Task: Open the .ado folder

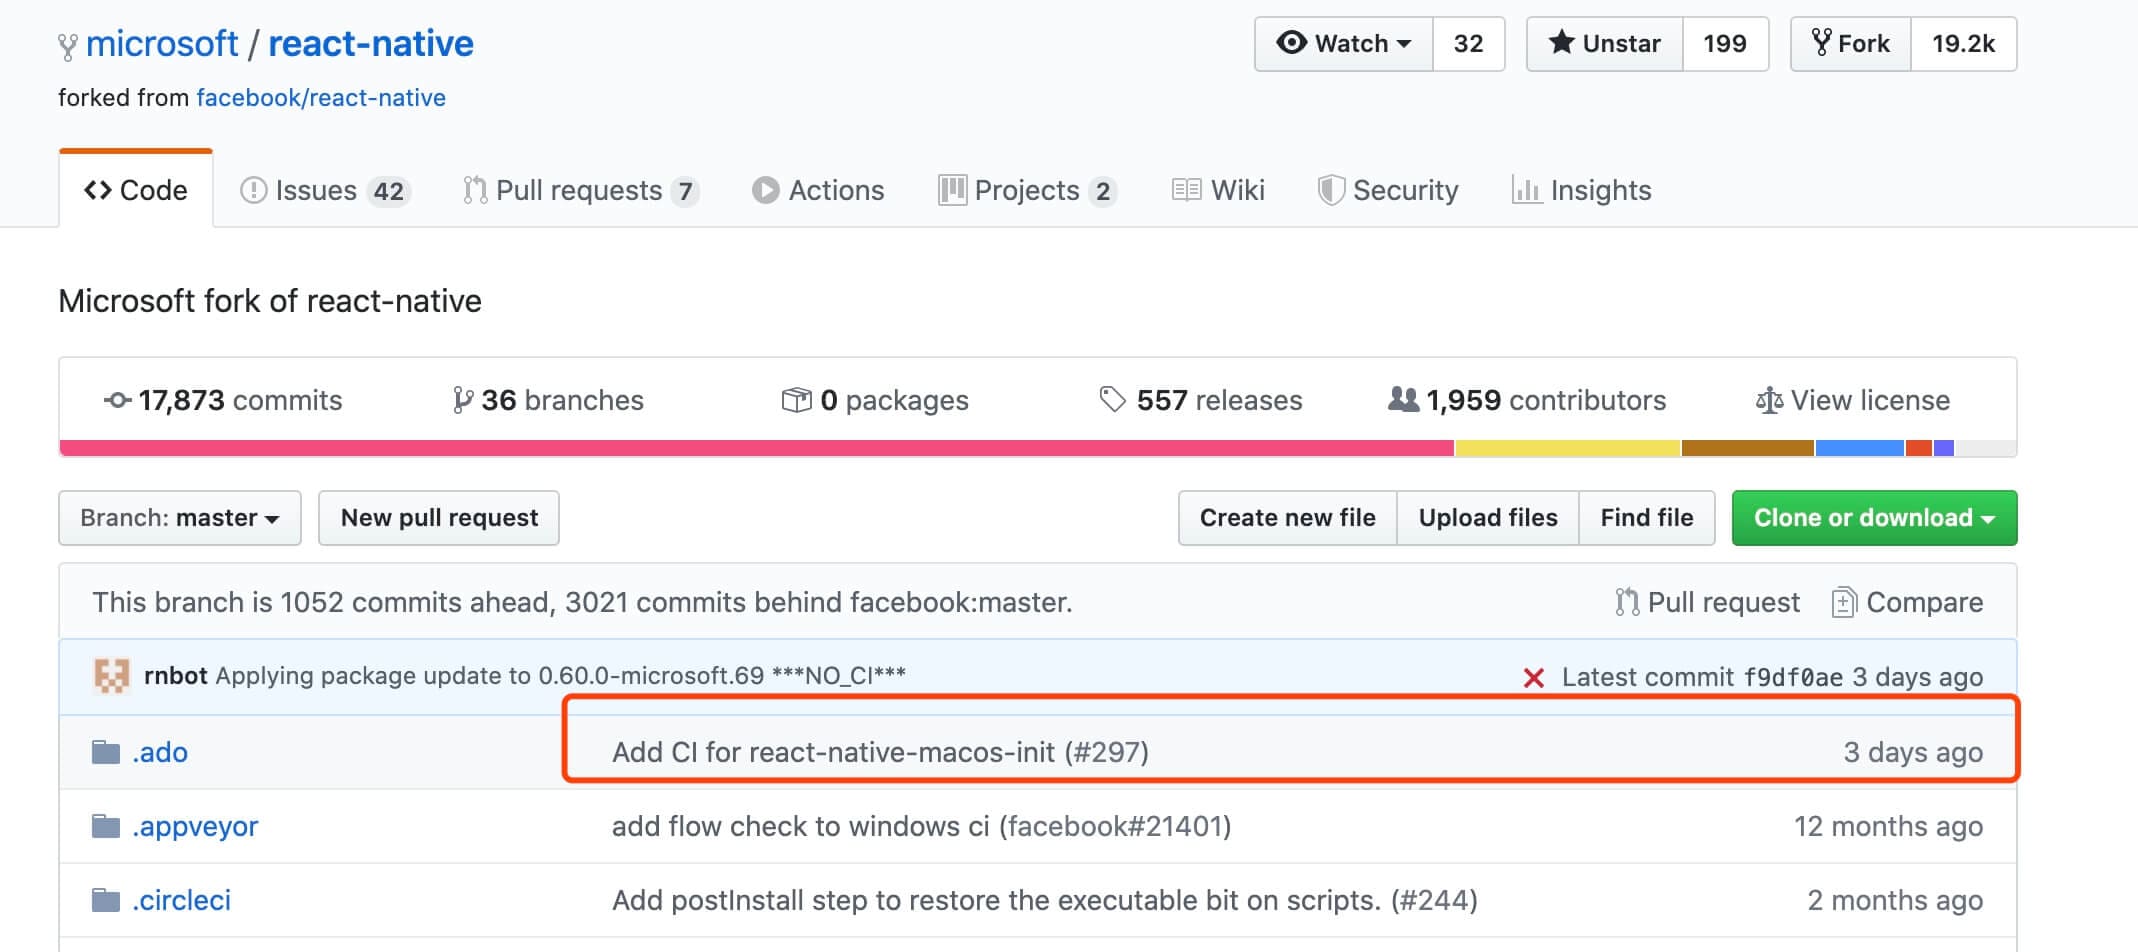Action: point(160,752)
